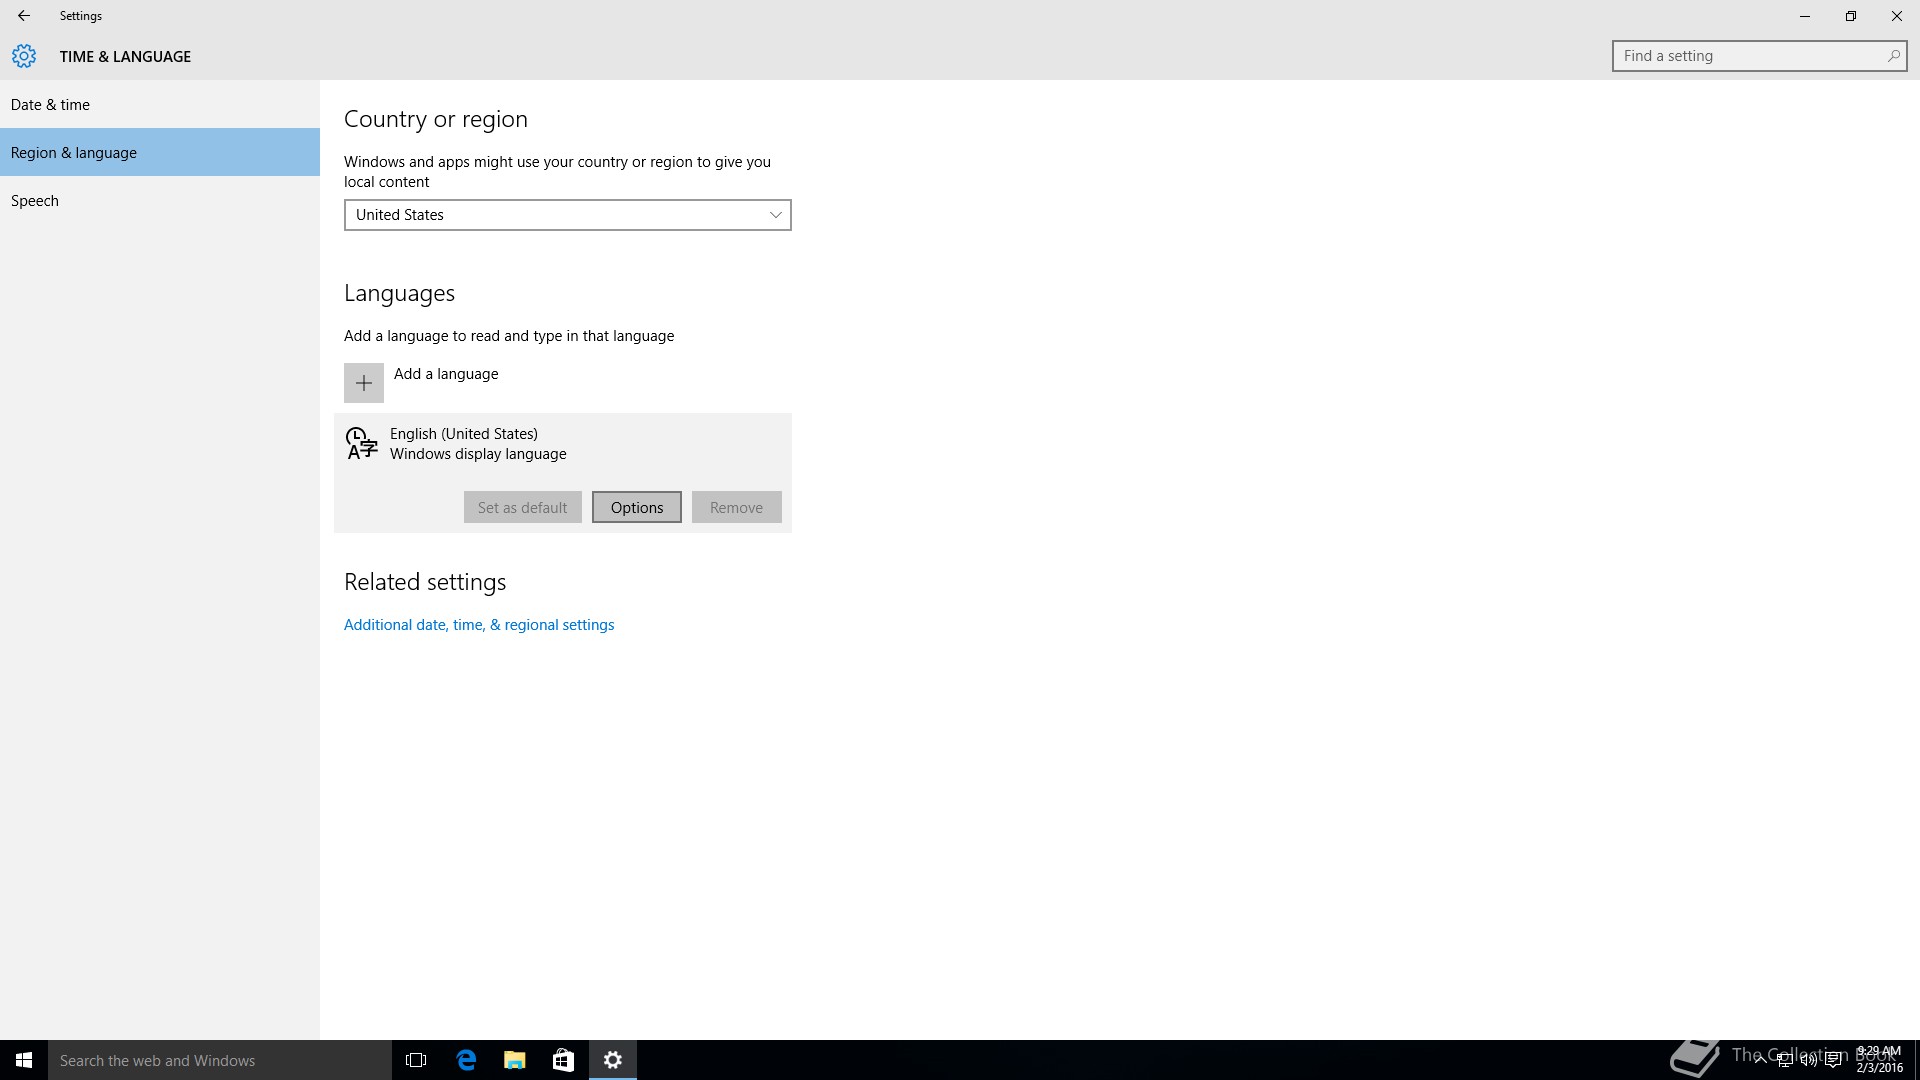Click the plus icon to add language
The image size is (1920, 1080).
pos(364,383)
